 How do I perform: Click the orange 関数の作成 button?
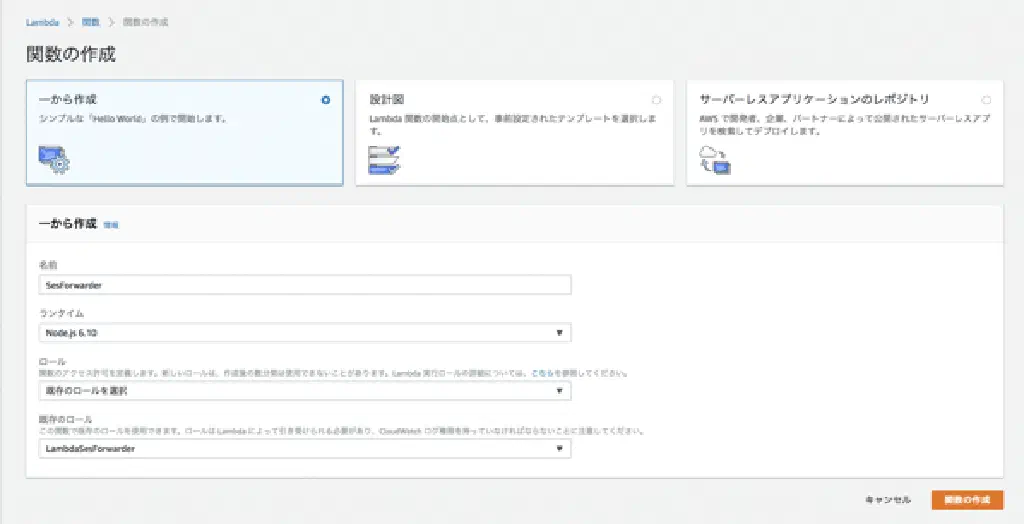point(966,500)
